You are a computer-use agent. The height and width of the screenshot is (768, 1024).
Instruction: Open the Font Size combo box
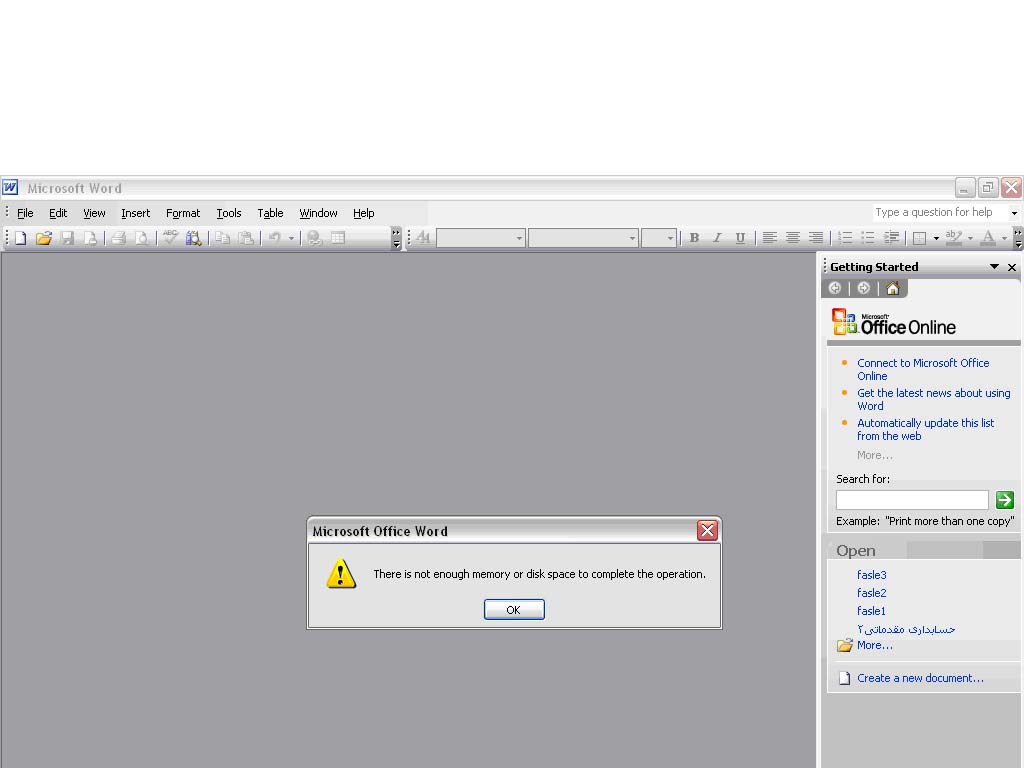click(x=658, y=238)
